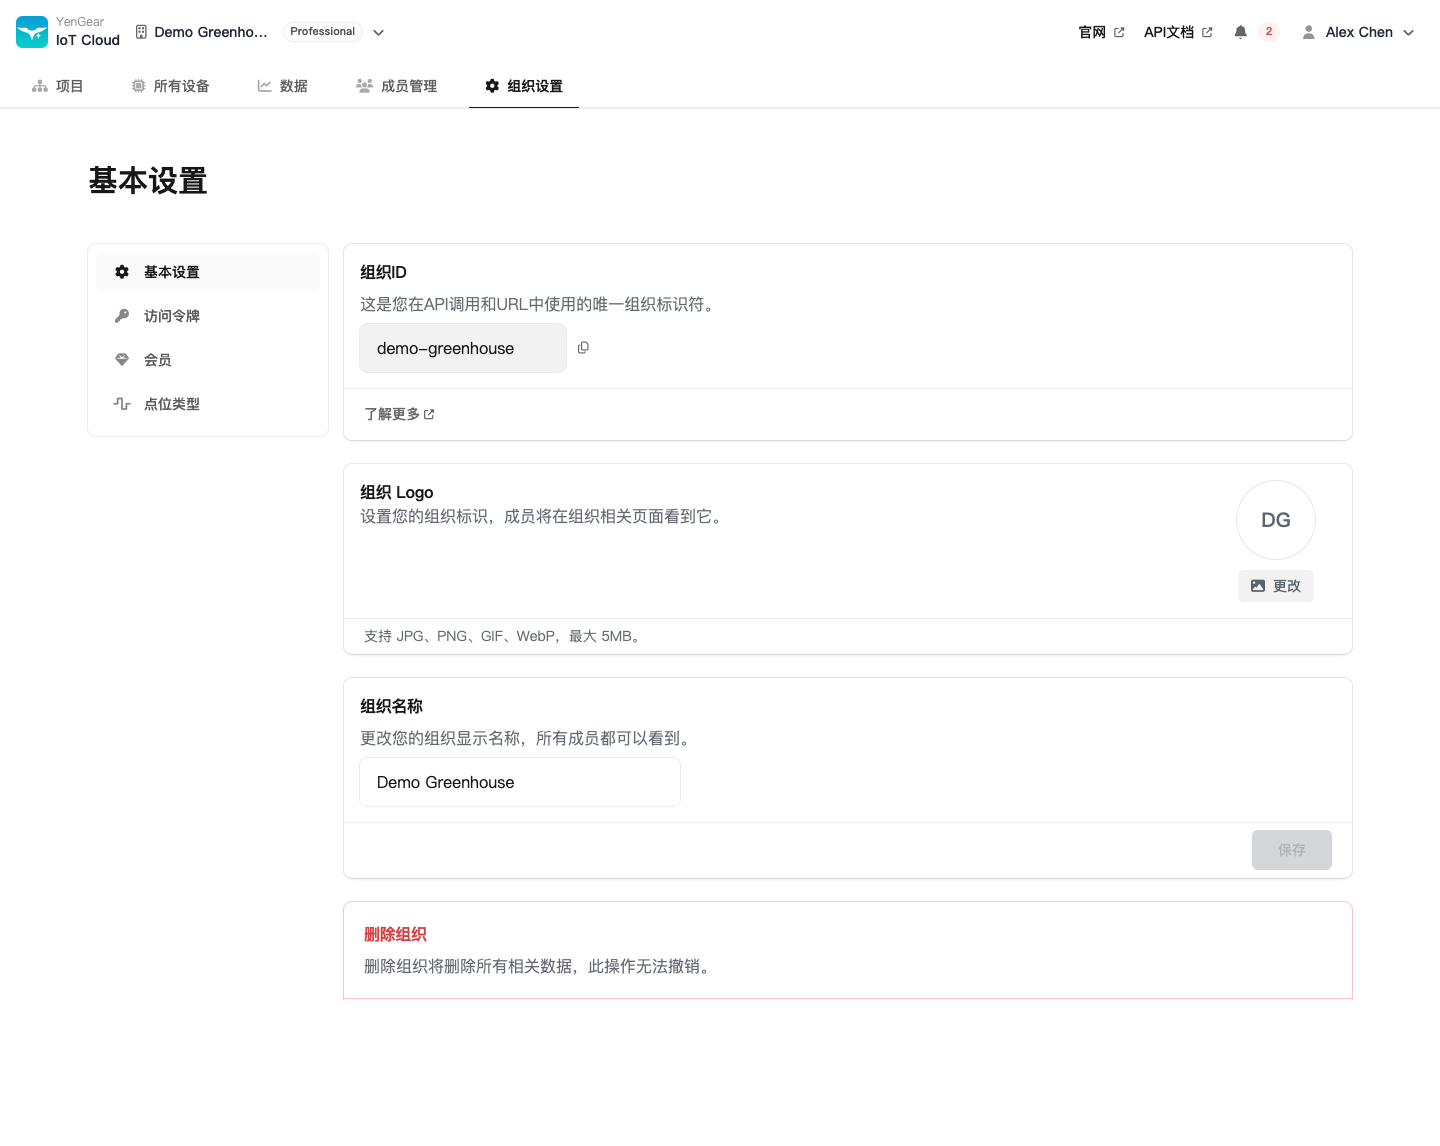Click the building icon beside Demo Greenho…
Image resolution: width=1440 pixels, height=1146 pixels.
click(141, 32)
